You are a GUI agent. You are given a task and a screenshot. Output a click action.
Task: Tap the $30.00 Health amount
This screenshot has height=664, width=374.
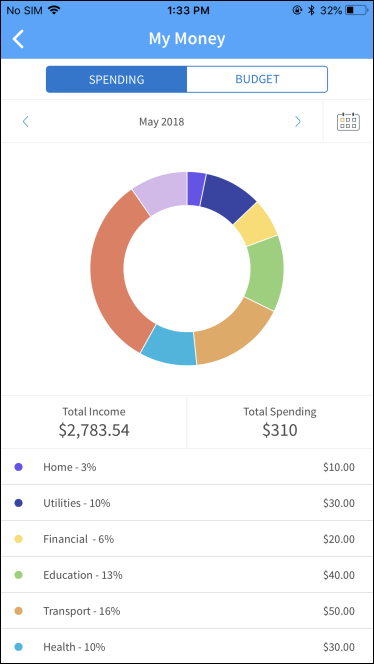(339, 647)
